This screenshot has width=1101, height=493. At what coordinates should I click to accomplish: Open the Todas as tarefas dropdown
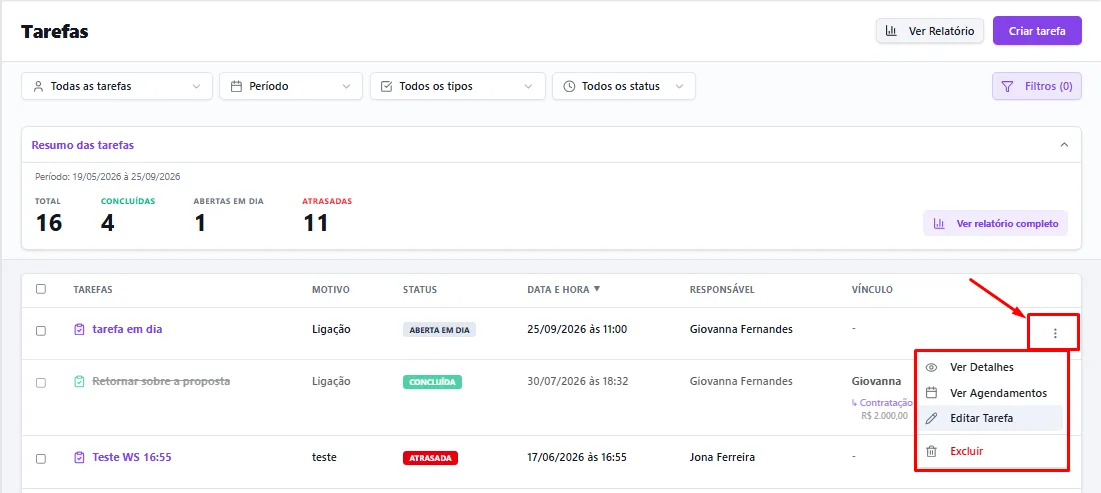click(117, 86)
